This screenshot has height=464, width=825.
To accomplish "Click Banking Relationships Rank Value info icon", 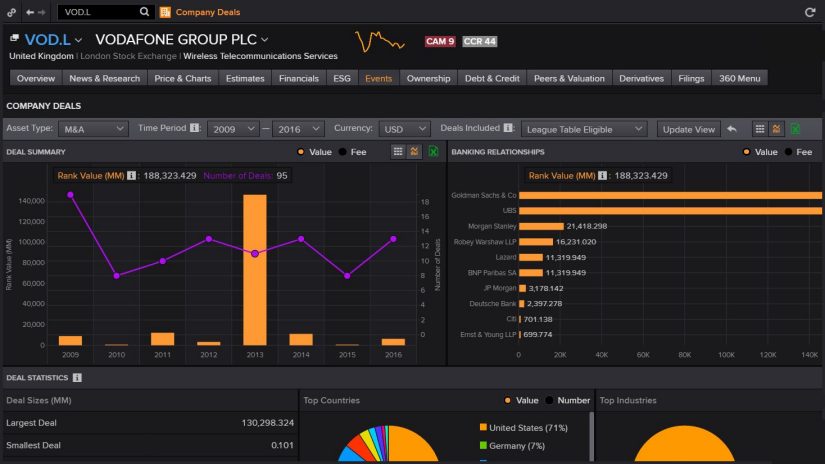I will pyautogui.click(x=602, y=176).
